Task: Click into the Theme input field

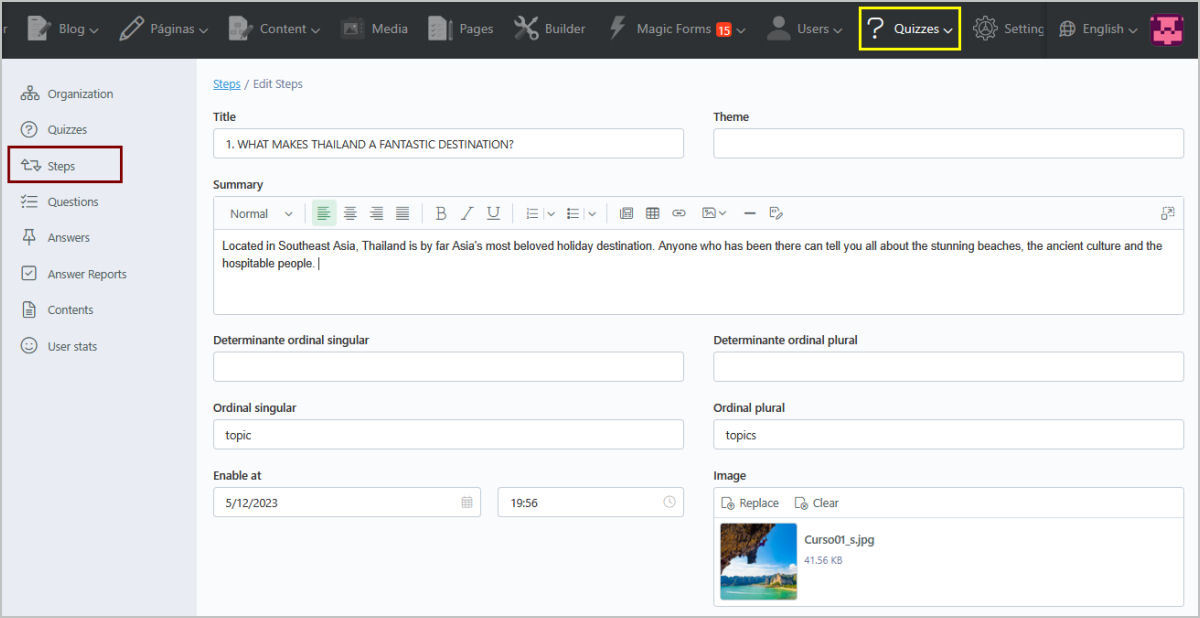Action: click(x=948, y=143)
